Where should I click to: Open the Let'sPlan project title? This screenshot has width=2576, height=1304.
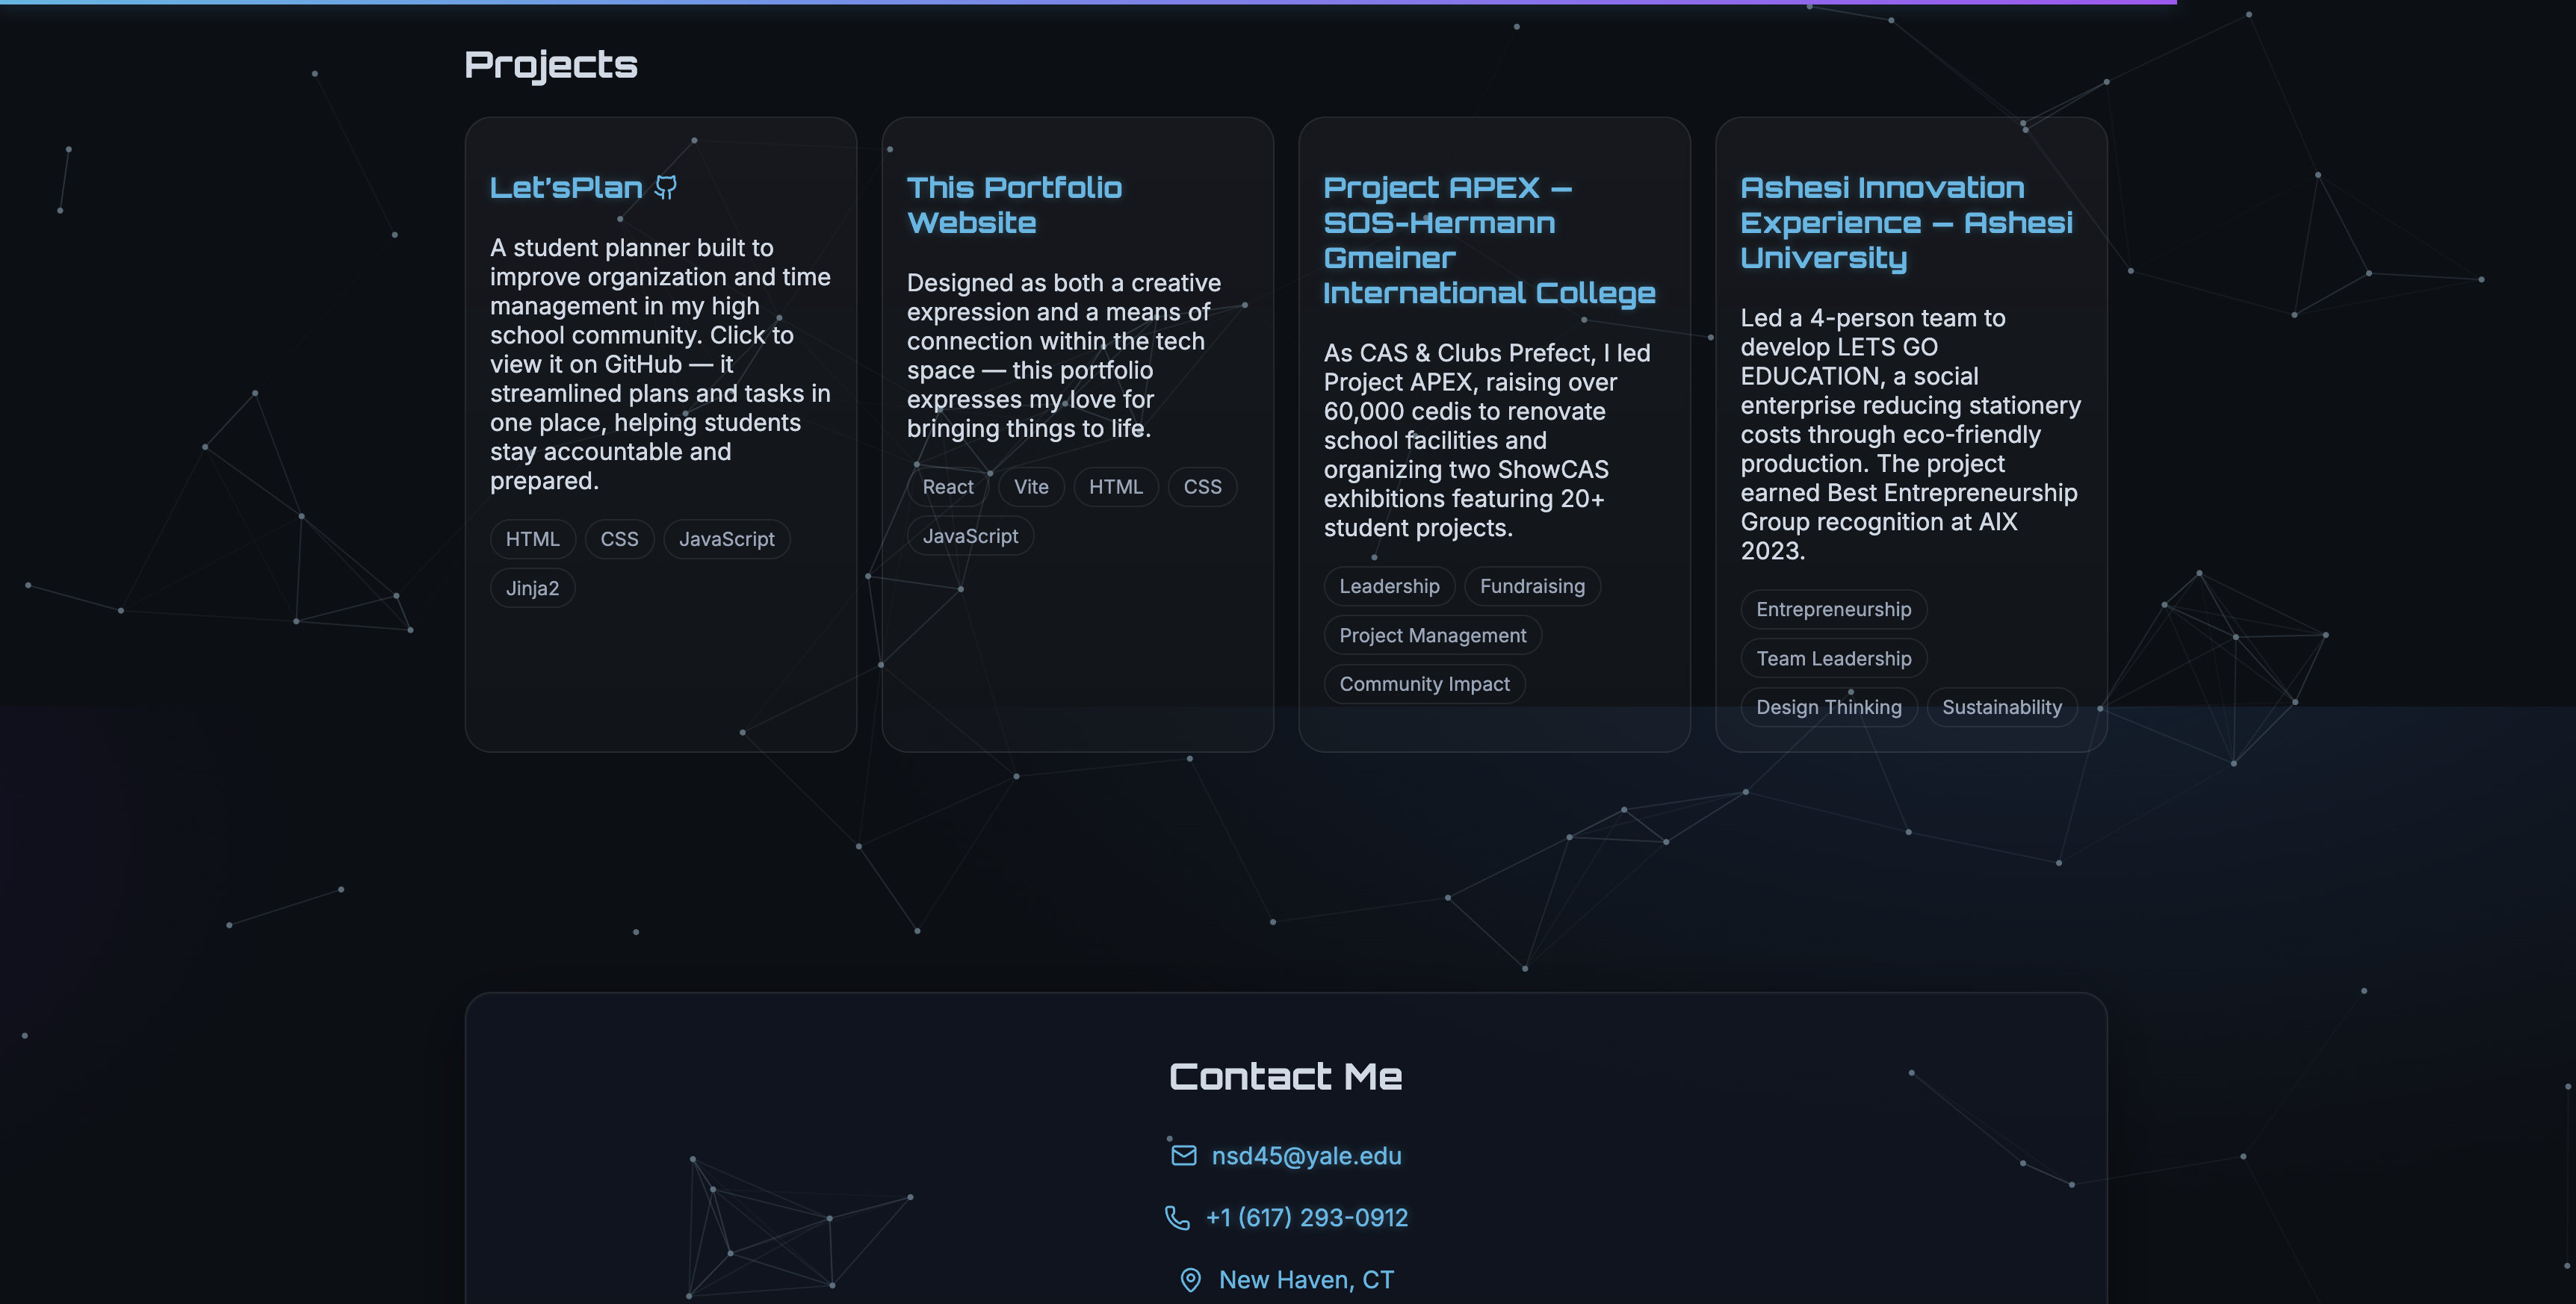[x=566, y=187]
